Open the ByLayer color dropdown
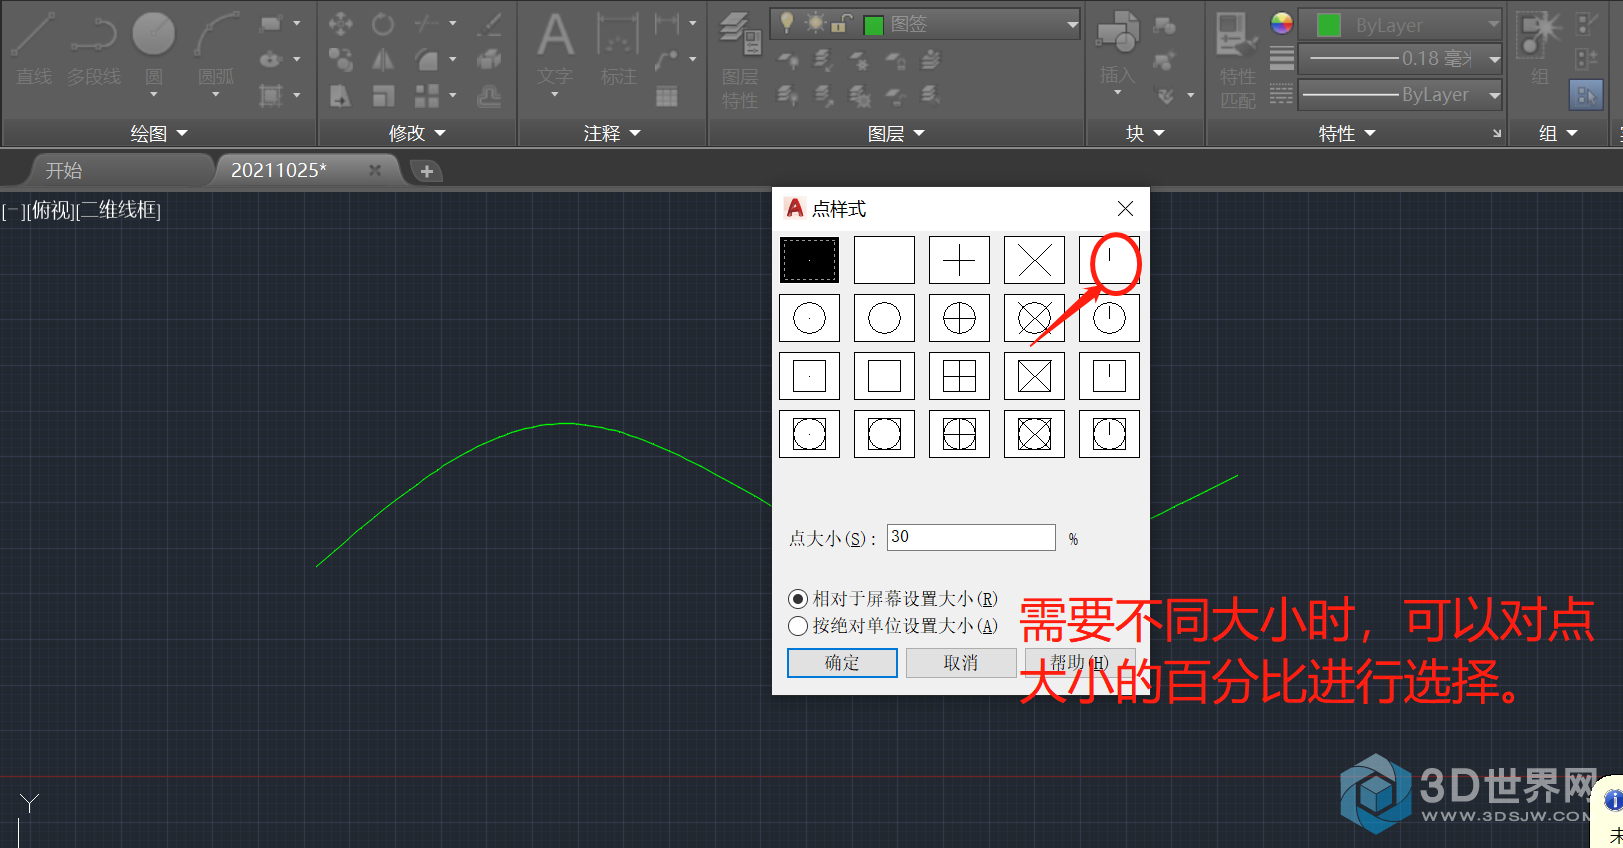The image size is (1623, 848). (1401, 25)
